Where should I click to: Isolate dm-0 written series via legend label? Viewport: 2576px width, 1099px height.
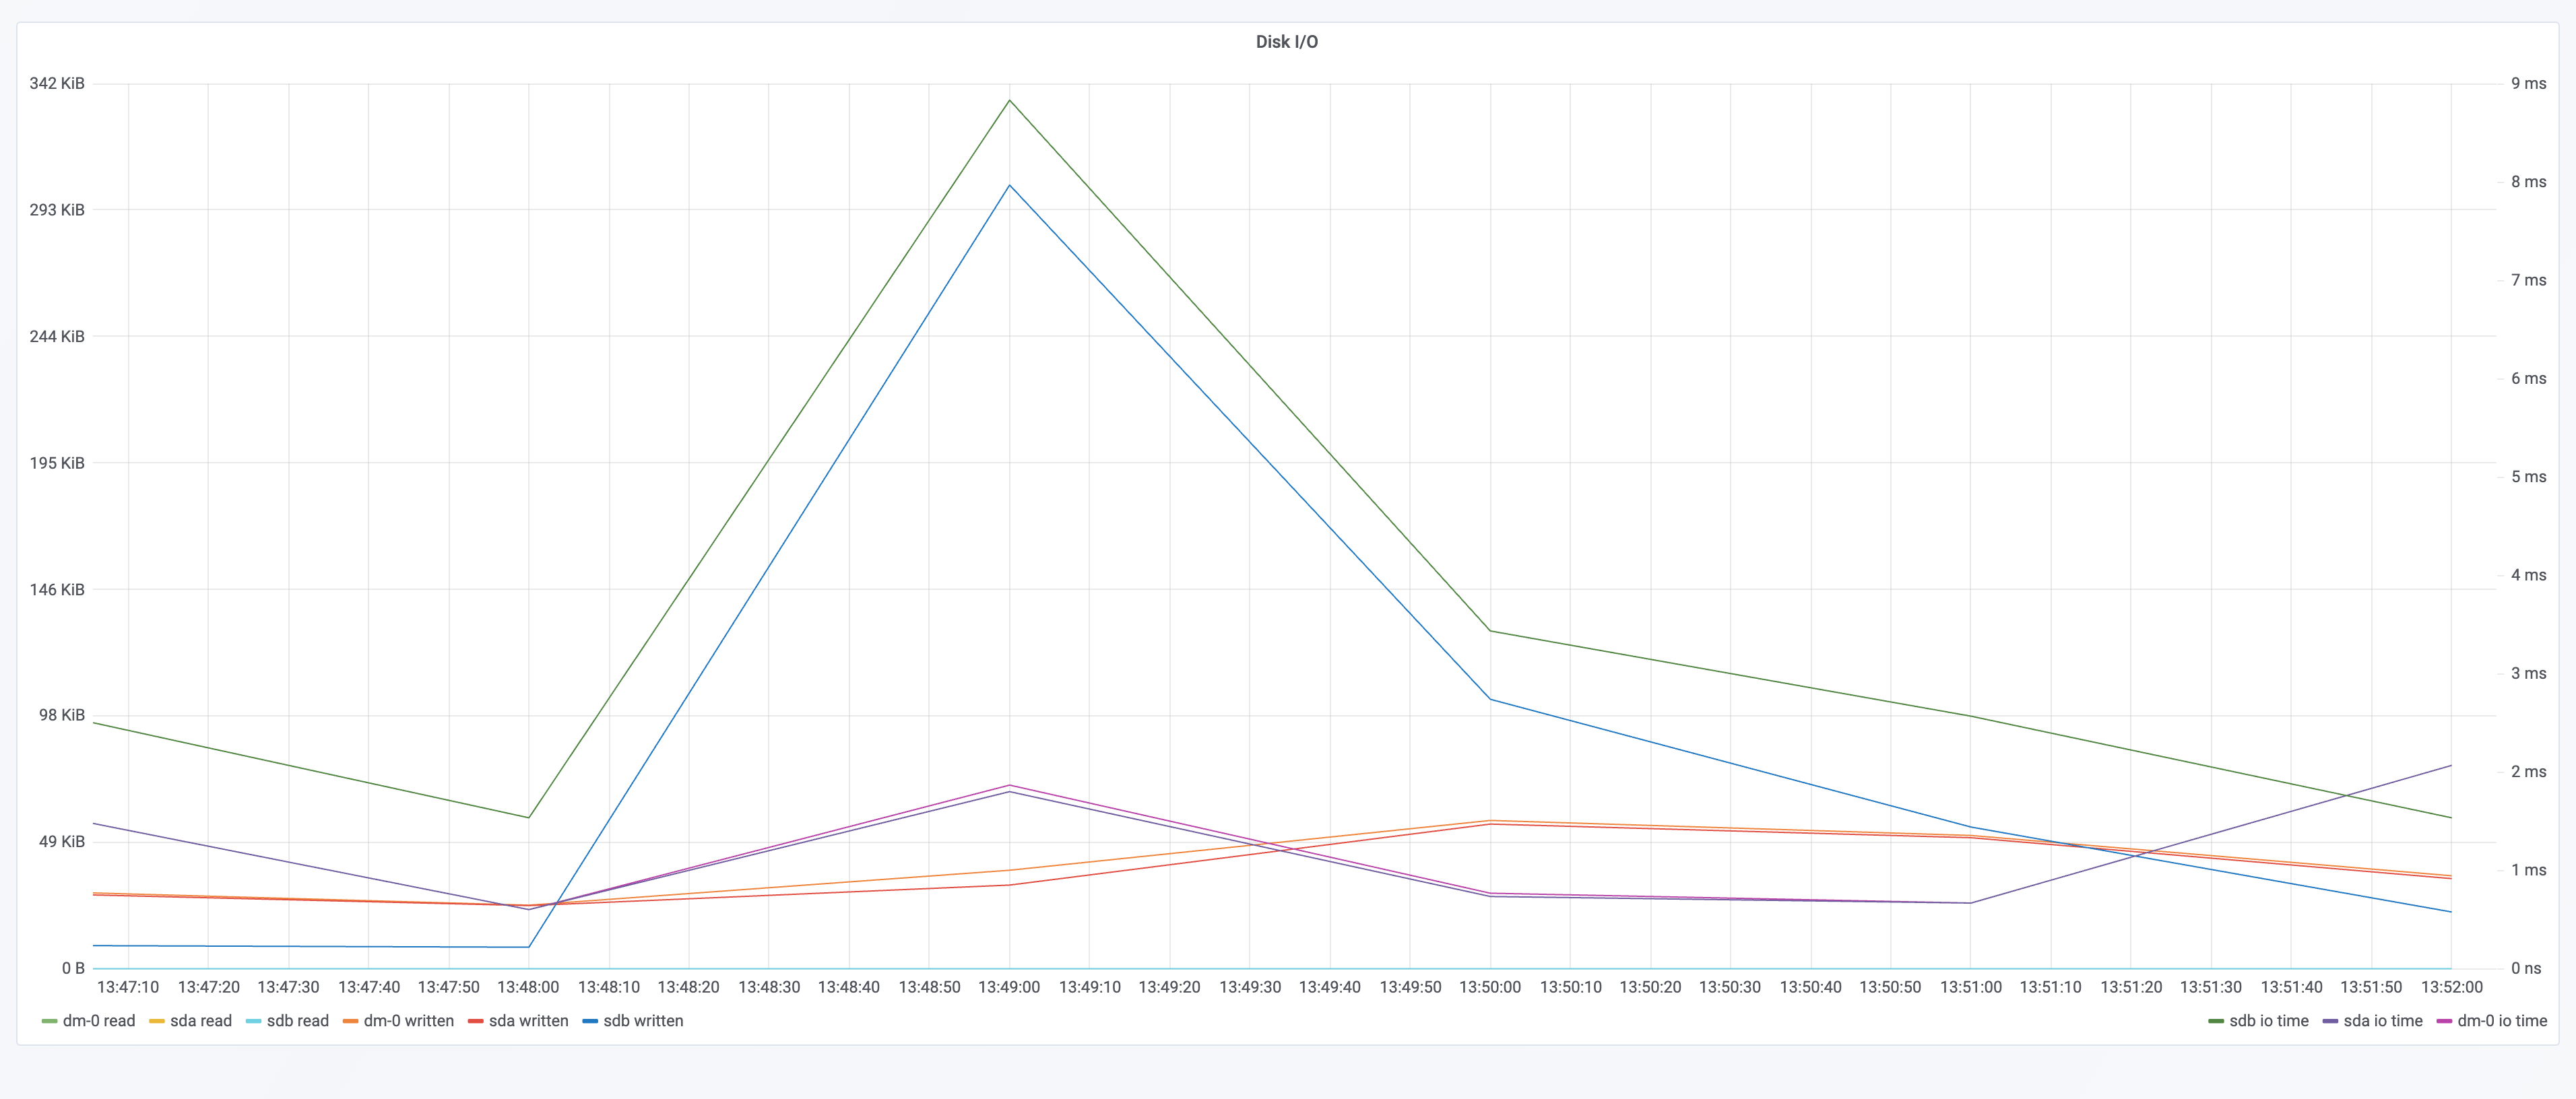tap(409, 1021)
